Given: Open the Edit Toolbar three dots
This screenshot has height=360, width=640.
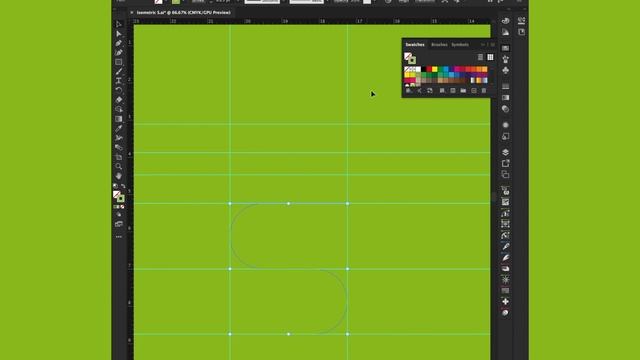Looking at the screenshot, I should 119,237.
